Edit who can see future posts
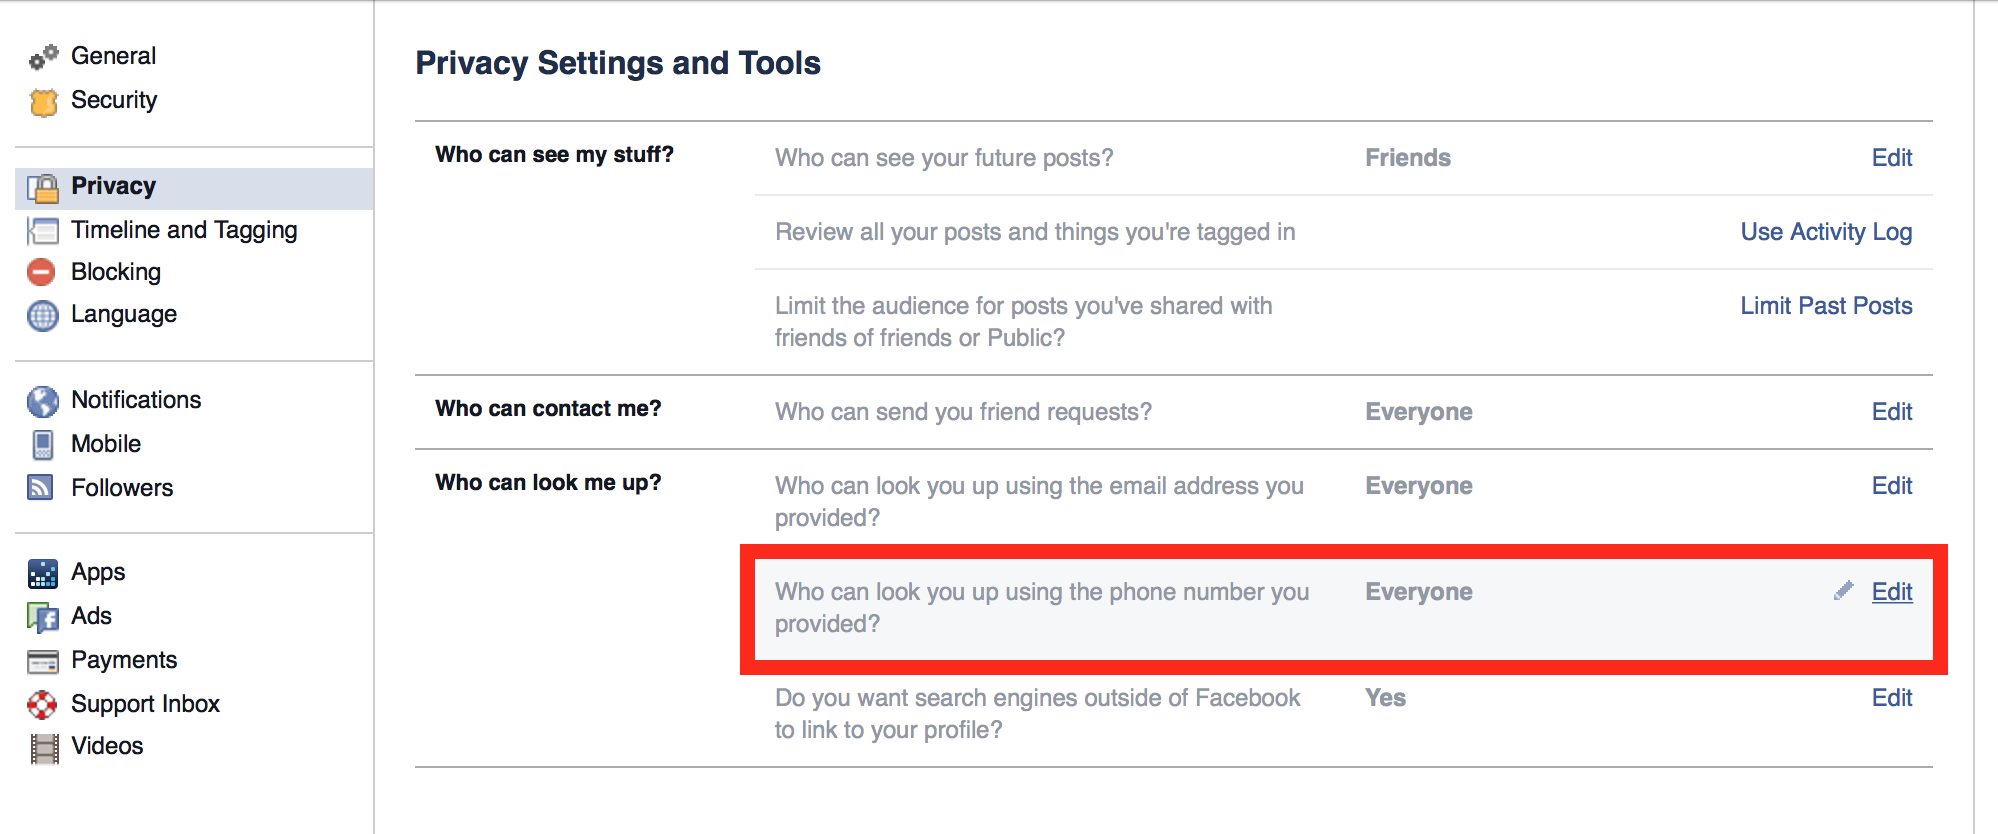Image resolution: width=1998 pixels, height=834 pixels. point(1892,158)
